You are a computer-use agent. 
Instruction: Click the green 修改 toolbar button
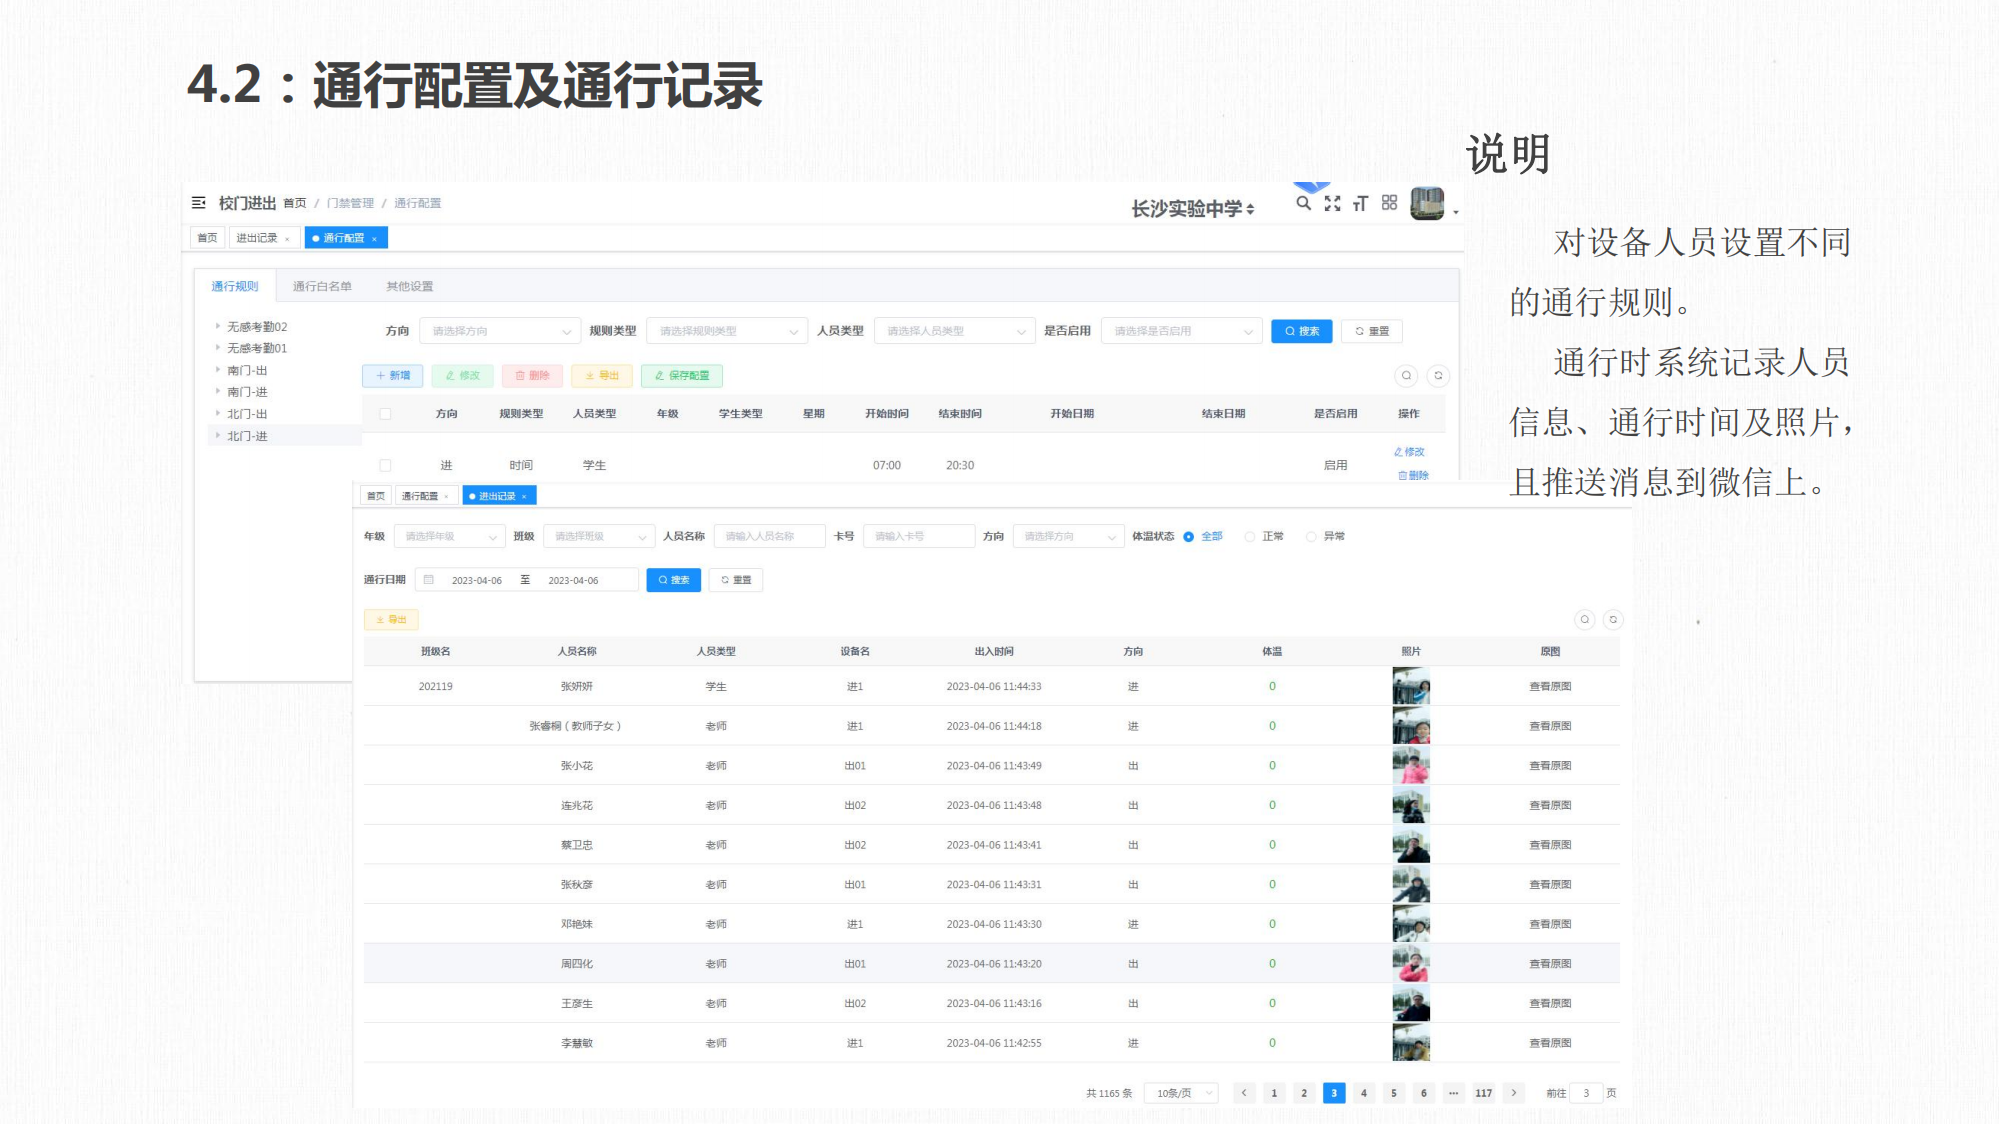click(462, 376)
